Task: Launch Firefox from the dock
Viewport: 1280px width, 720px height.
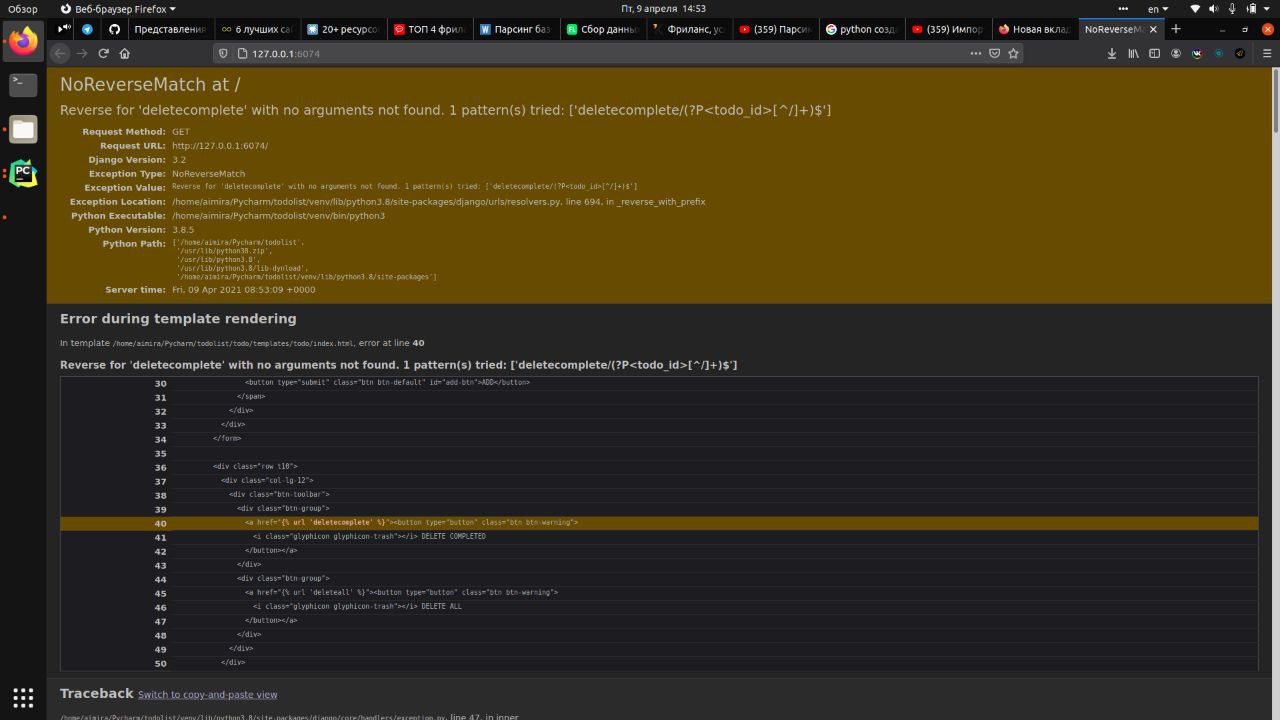Action: point(23,41)
